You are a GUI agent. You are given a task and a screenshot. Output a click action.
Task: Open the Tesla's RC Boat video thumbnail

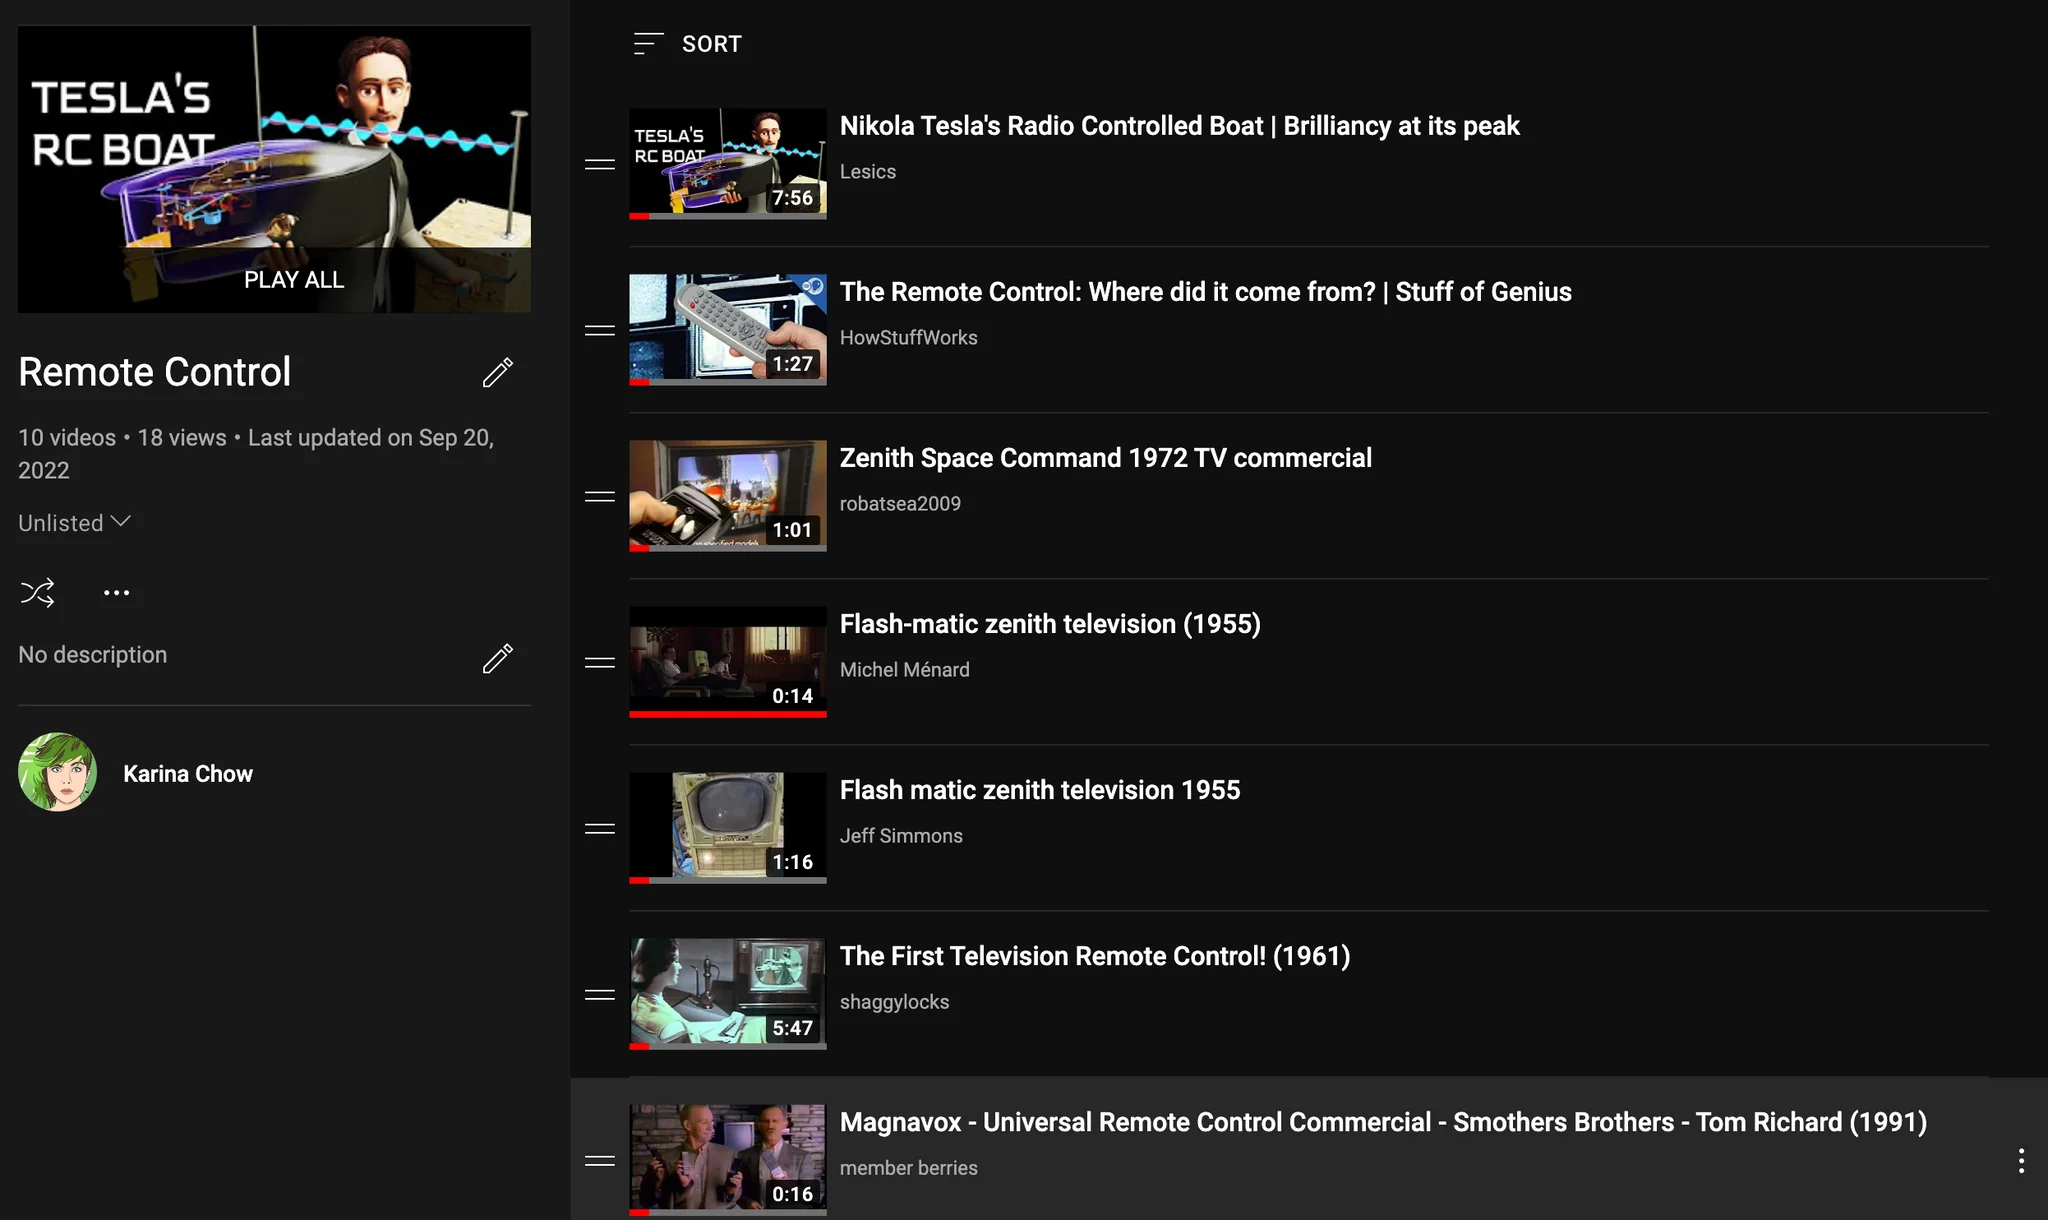click(x=727, y=163)
